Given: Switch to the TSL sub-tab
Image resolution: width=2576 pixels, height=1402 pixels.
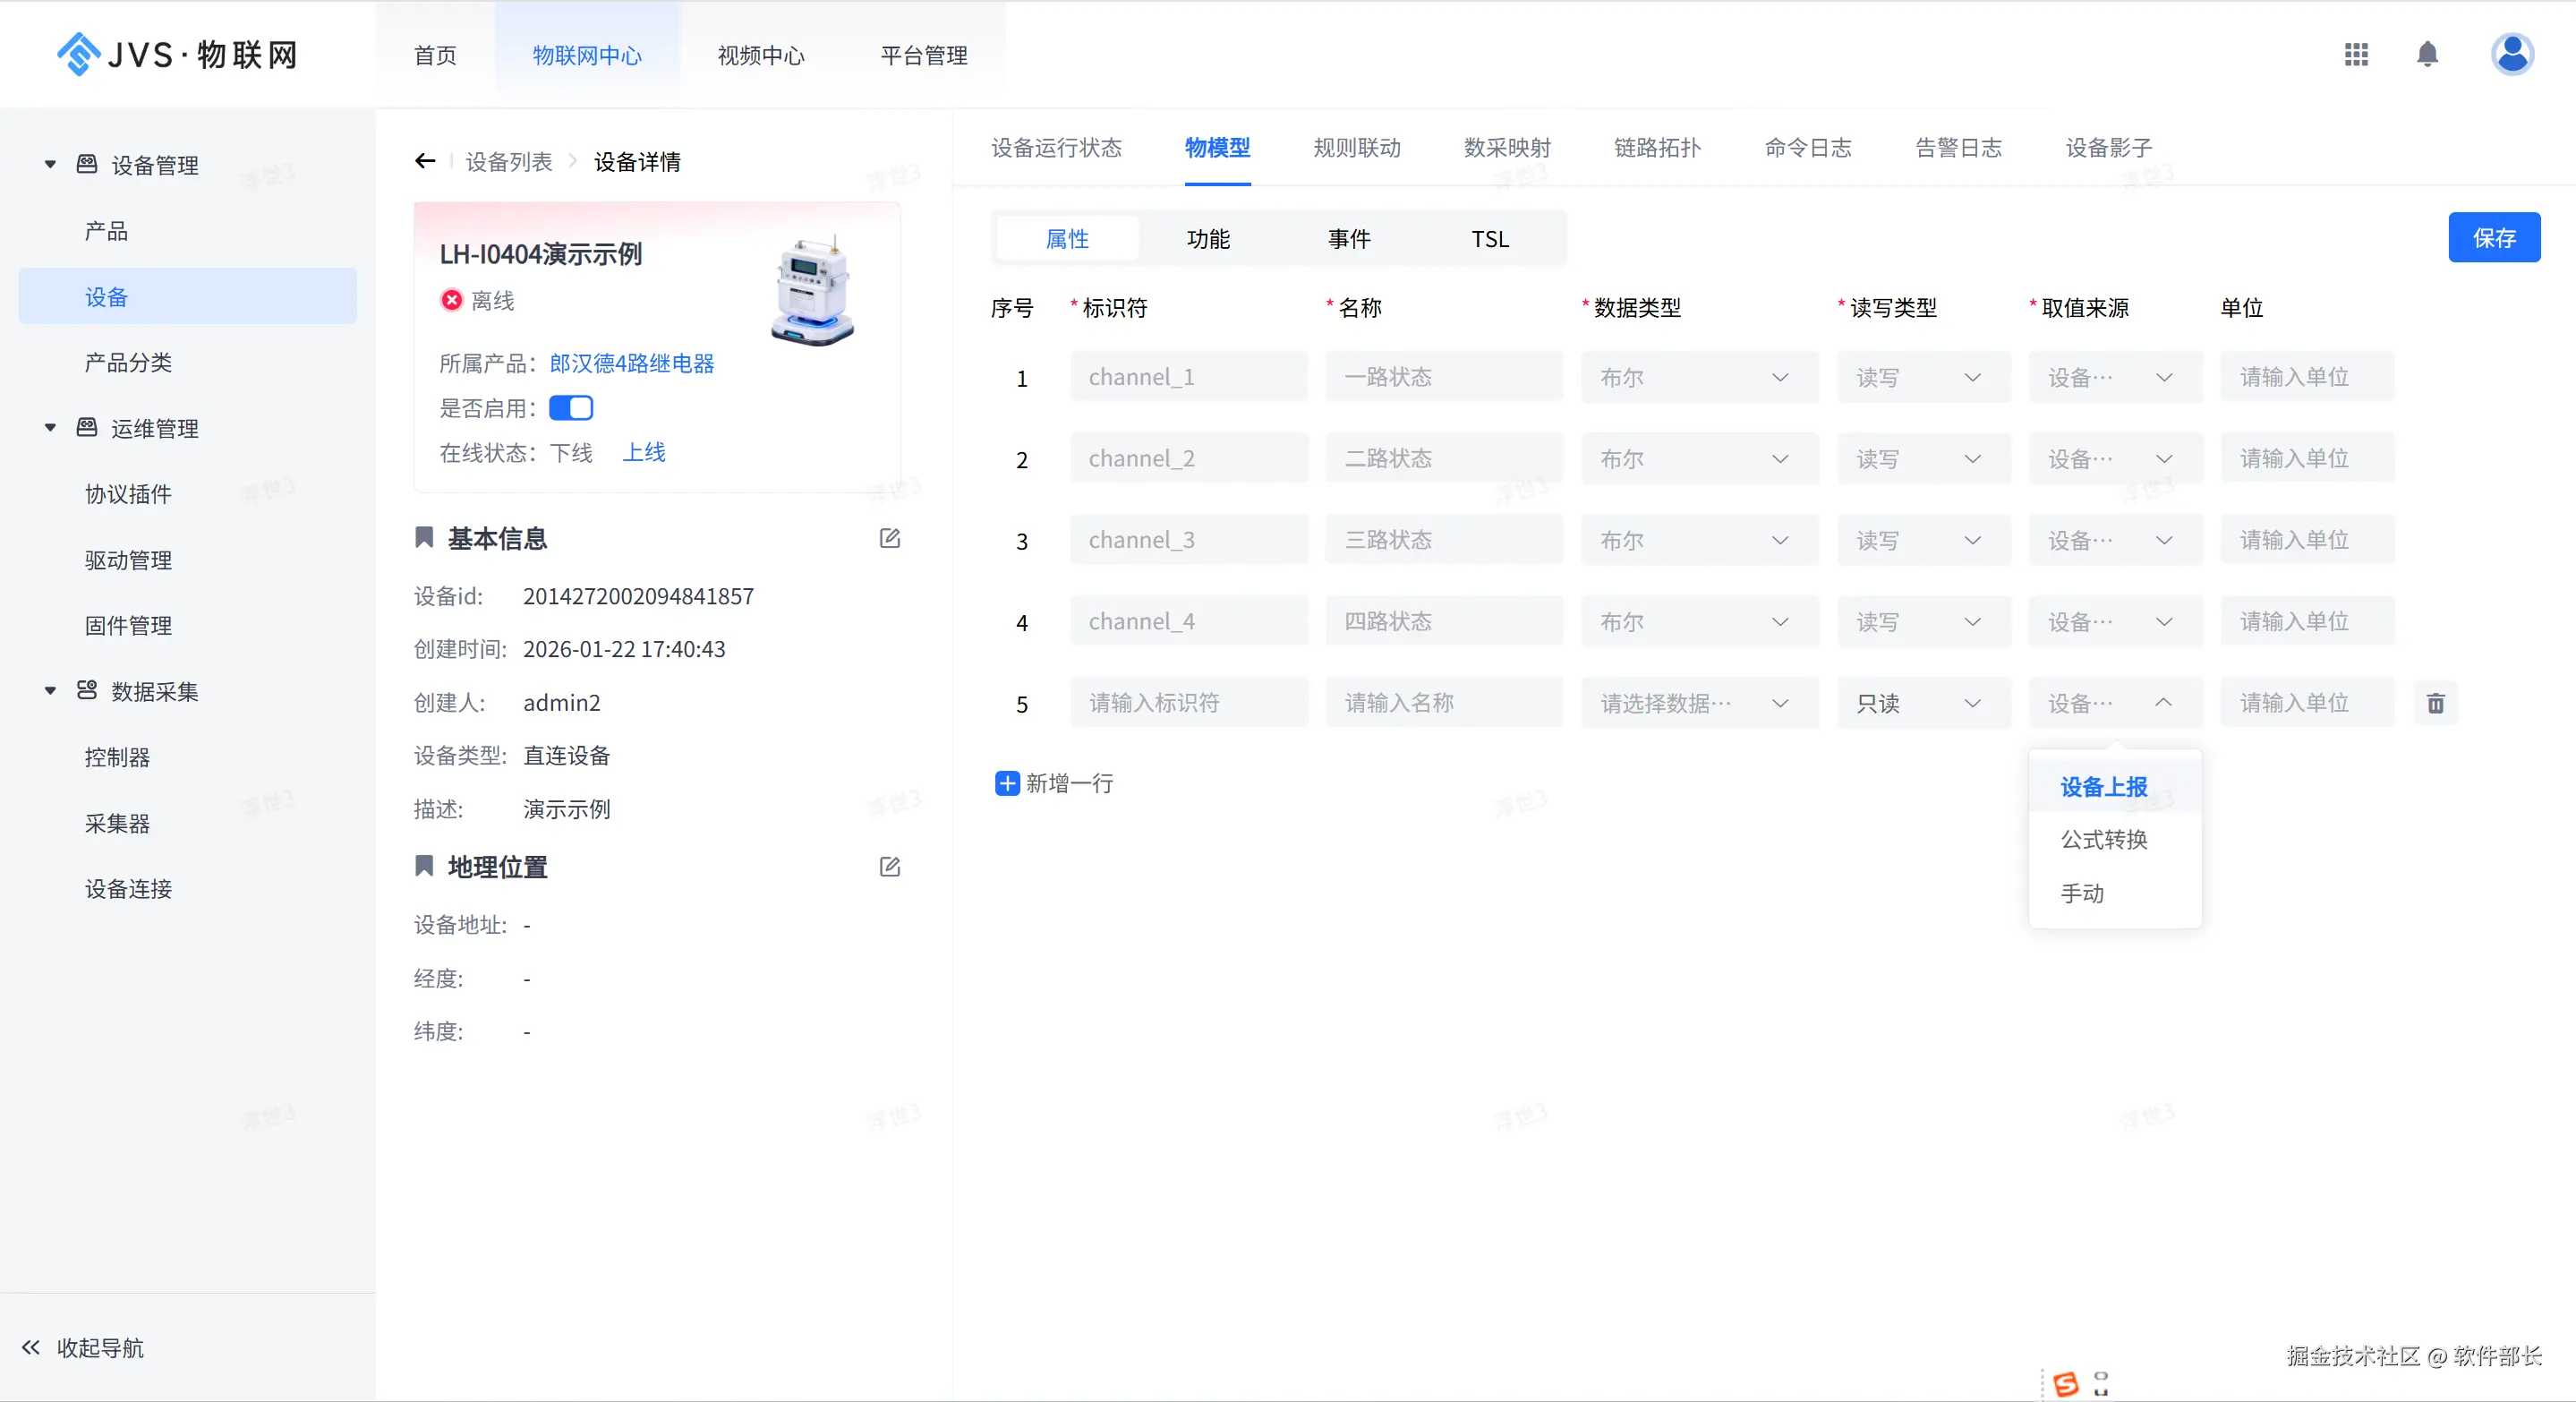Looking at the screenshot, I should [1489, 239].
